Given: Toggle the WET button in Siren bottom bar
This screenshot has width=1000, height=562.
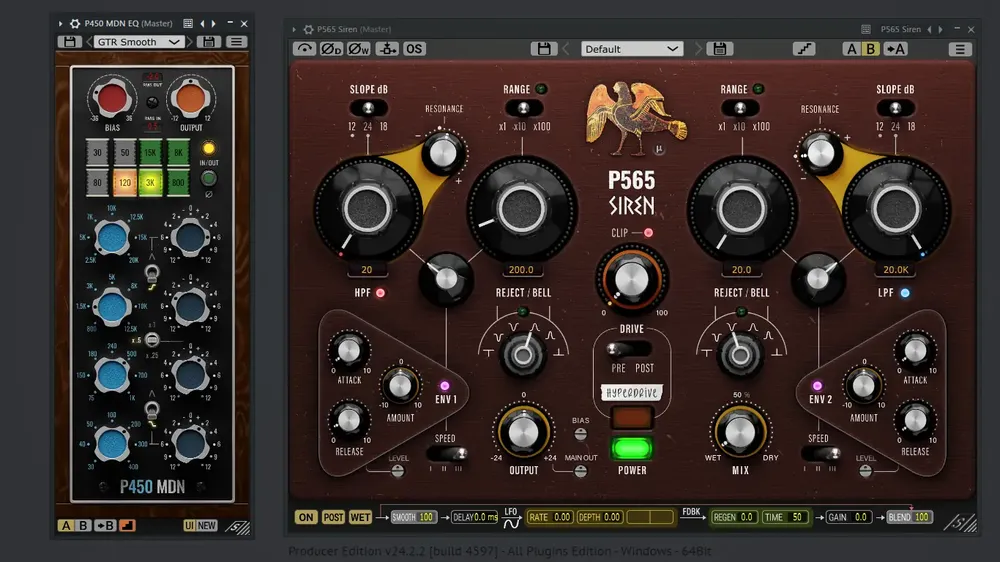Looking at the screenshot, I should coord(360,517).
